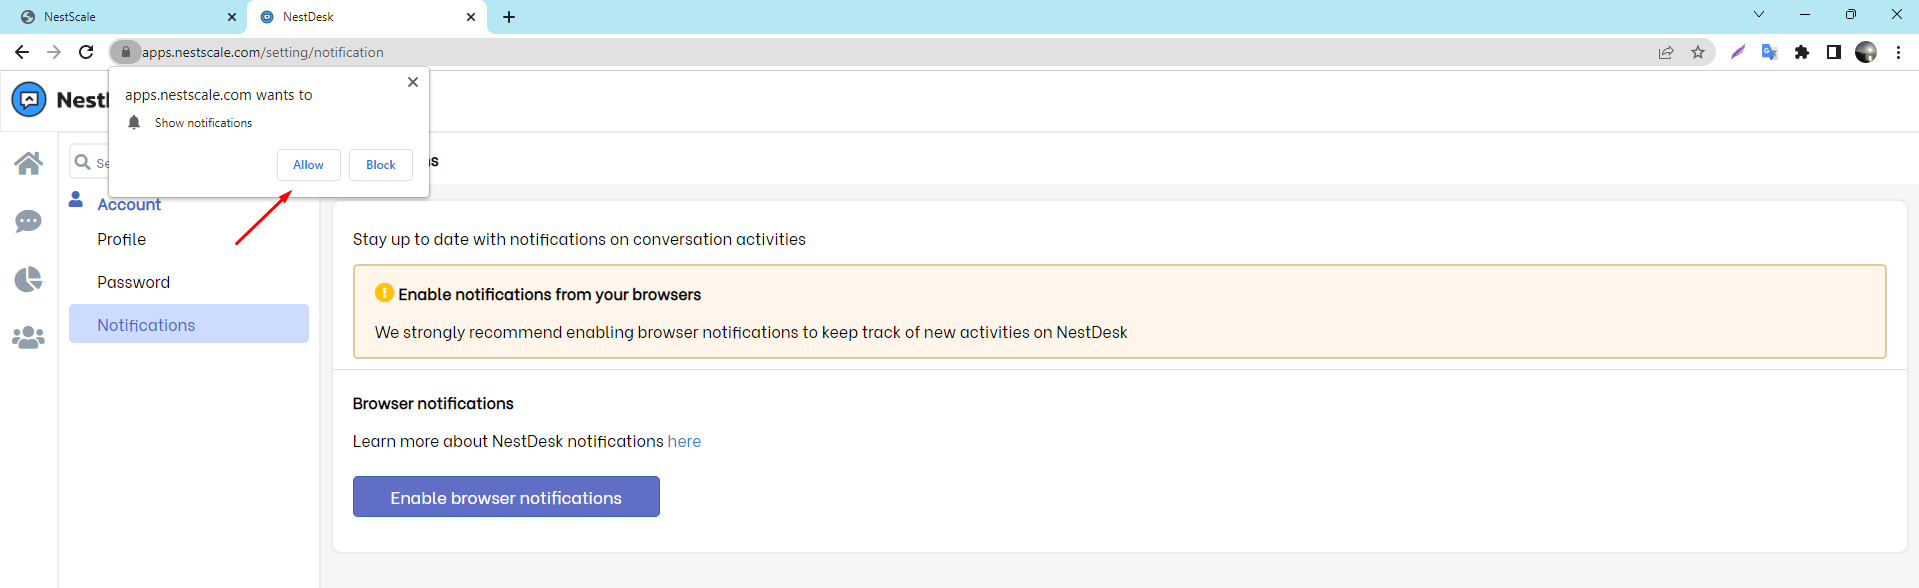Select Password in the Account settings menu
This screenshot has height=588, width=1919.
[x=133, y=281]
